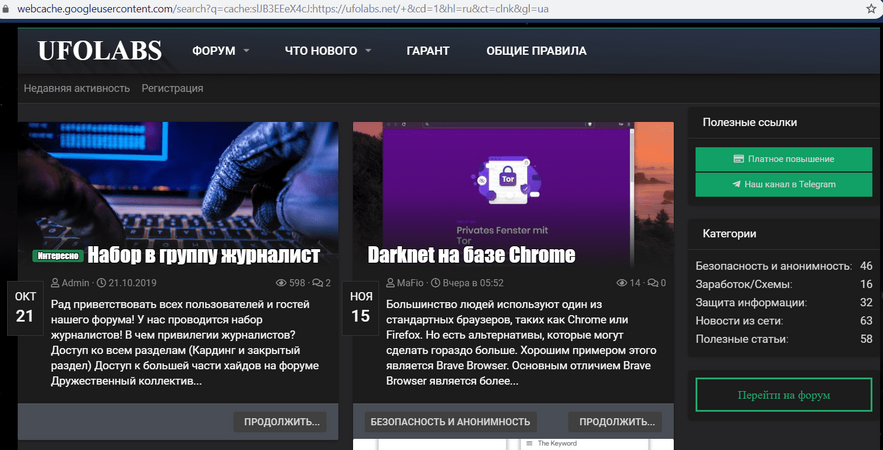Open article title Набор в группу журналист
Viewport: 883px width, 450px height.
click(x=203, y=255)
